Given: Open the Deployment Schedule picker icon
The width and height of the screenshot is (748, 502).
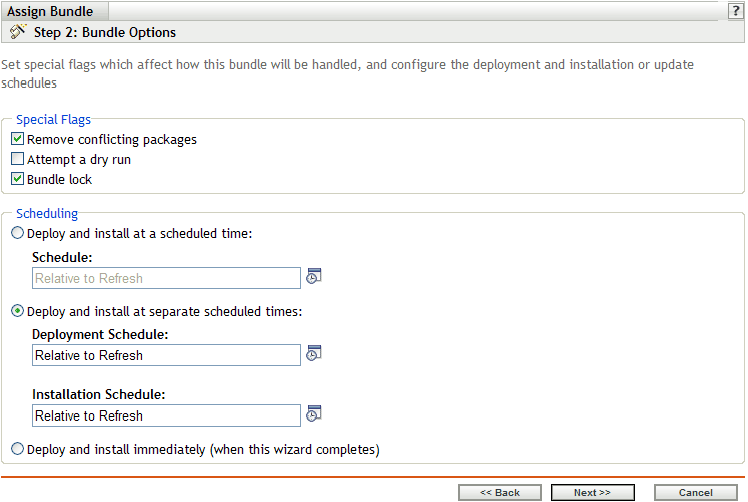Looking at the screenshot, I should (x=314, y=354).
